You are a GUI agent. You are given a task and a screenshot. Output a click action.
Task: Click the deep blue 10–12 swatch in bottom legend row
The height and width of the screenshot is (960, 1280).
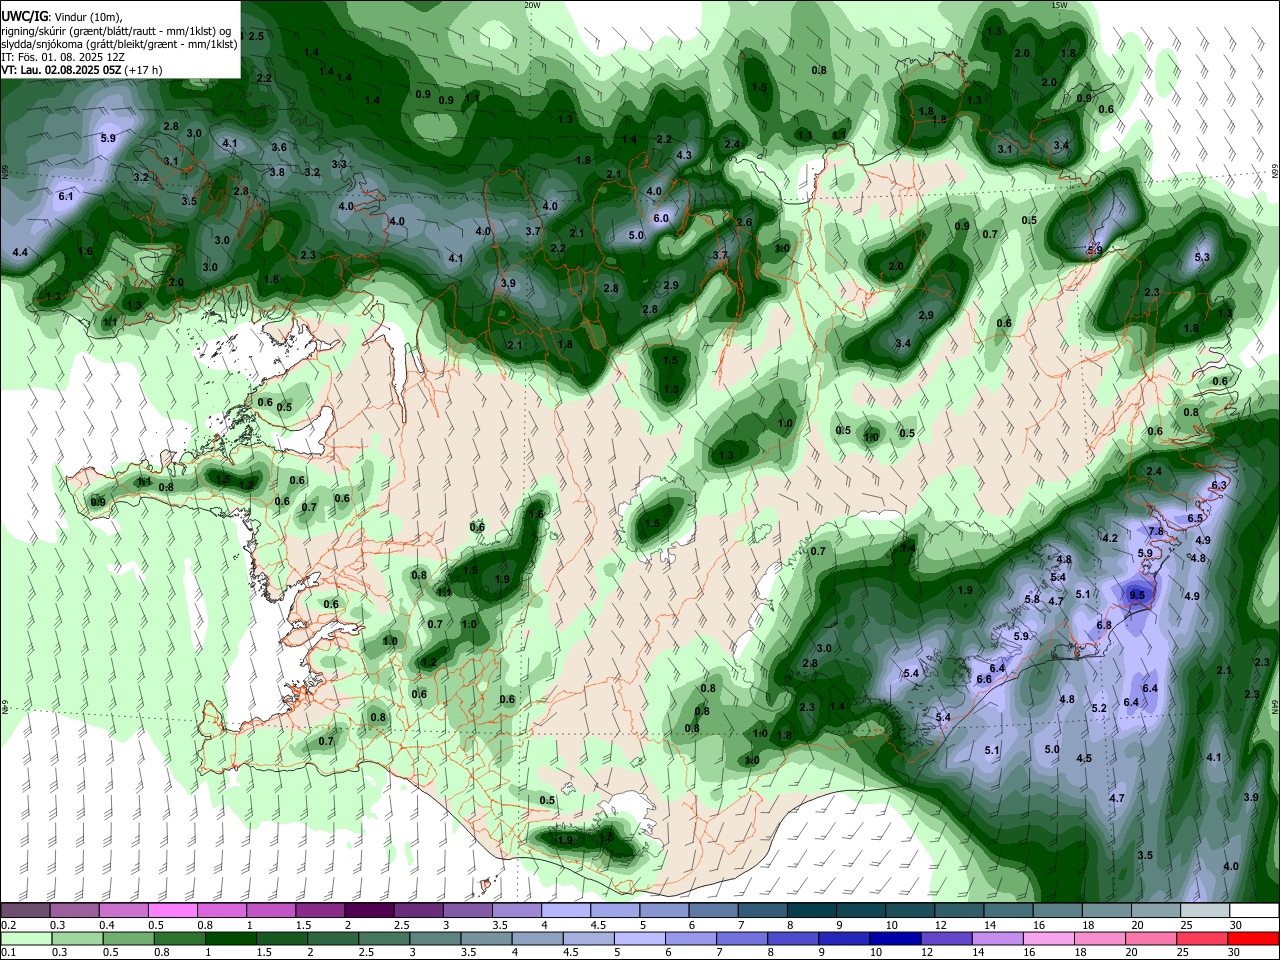(894, 938)
